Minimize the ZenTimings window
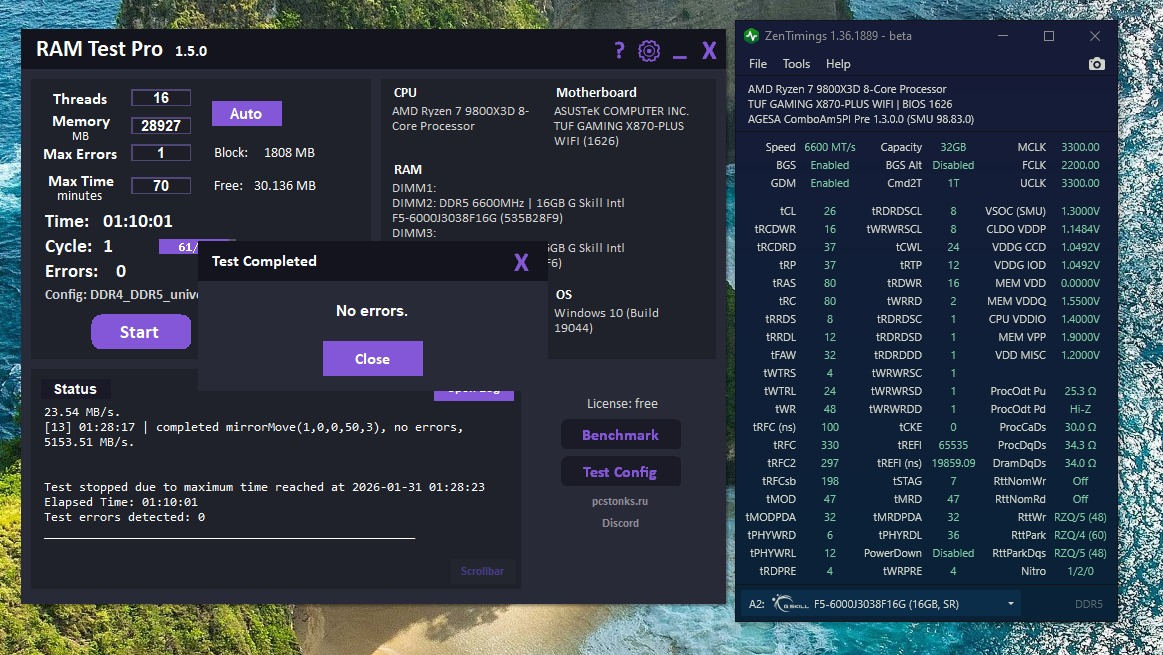 [x=1003, y=36]
